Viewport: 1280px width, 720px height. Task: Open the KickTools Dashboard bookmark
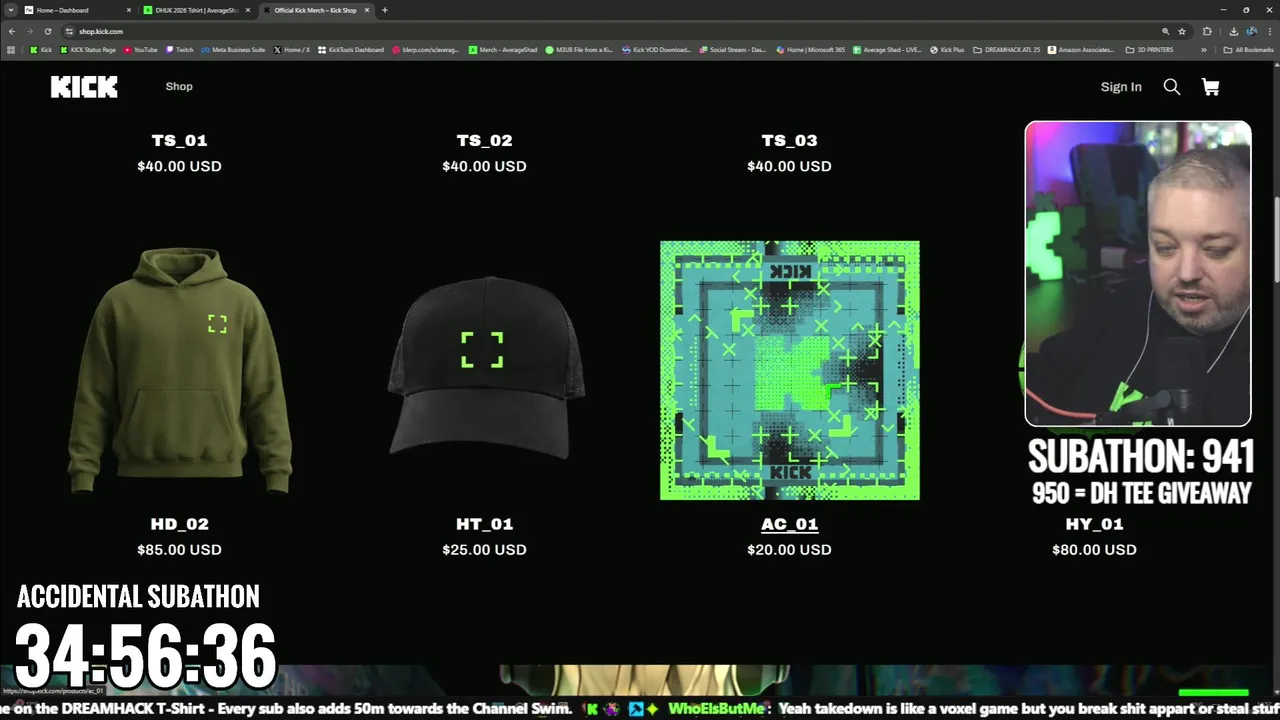(351, 49)
